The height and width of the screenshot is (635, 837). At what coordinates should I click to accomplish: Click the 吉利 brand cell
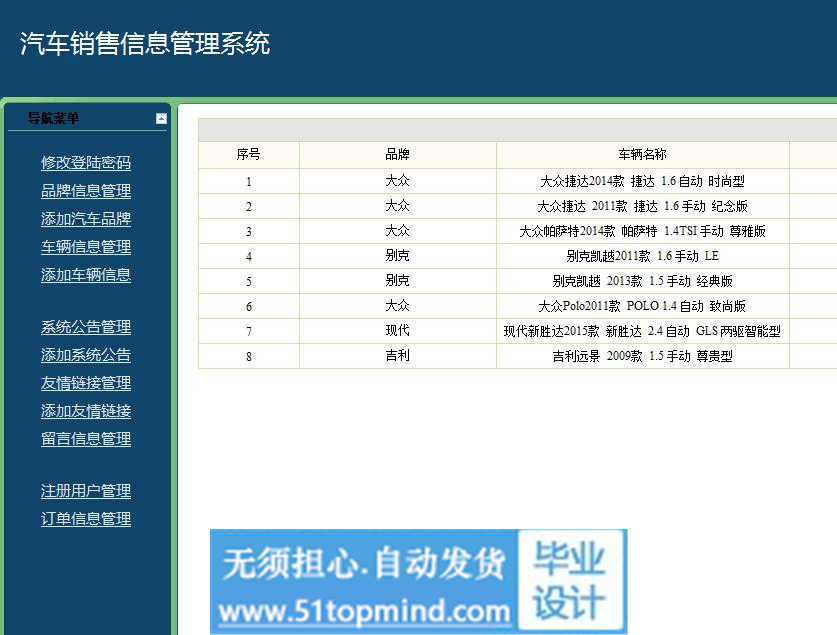tap(398, 356)
